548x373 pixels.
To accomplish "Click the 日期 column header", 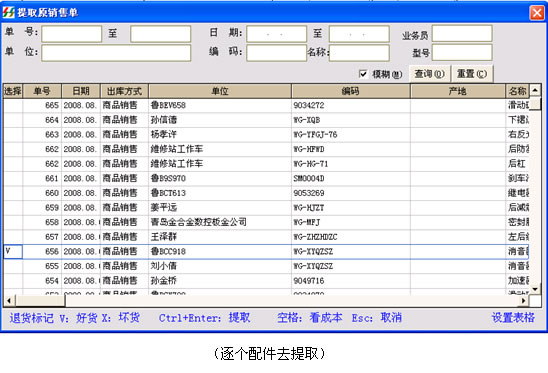I will pyautogui.click(x=81, y=91).
